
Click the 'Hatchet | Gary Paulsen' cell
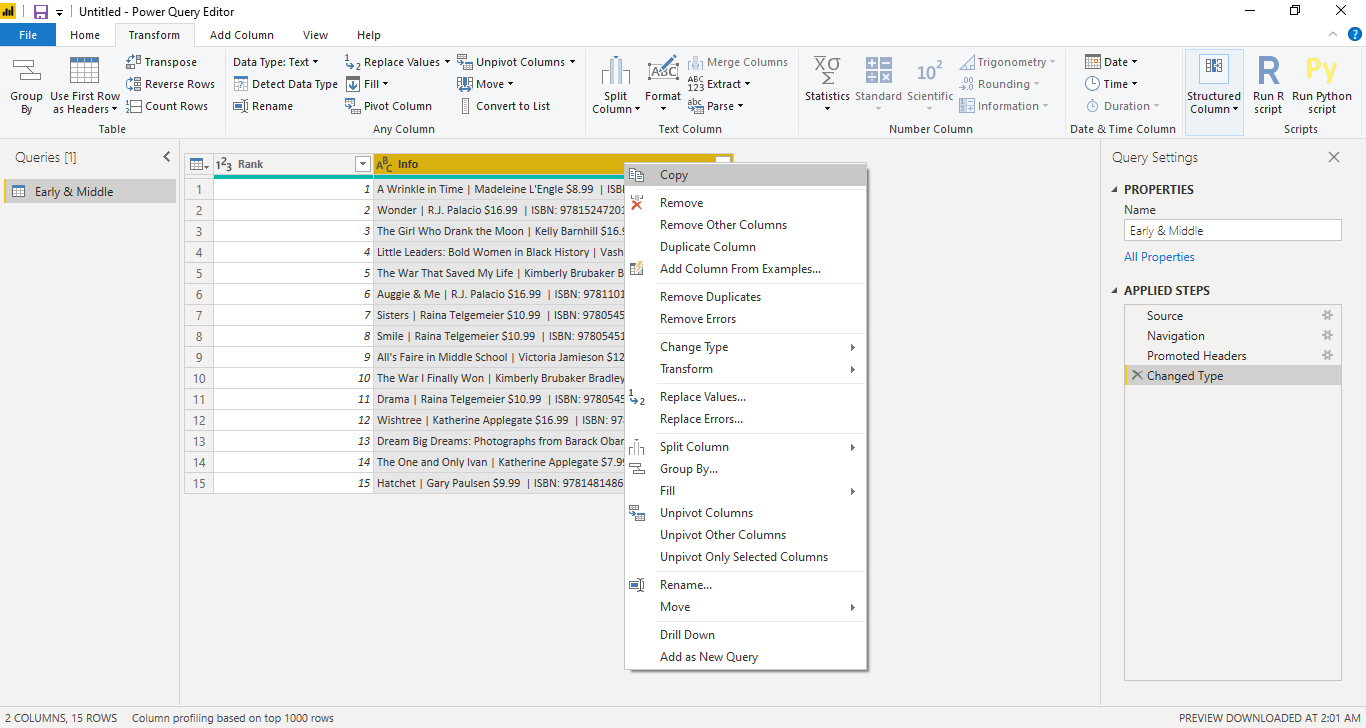click(x=500, y=483)
